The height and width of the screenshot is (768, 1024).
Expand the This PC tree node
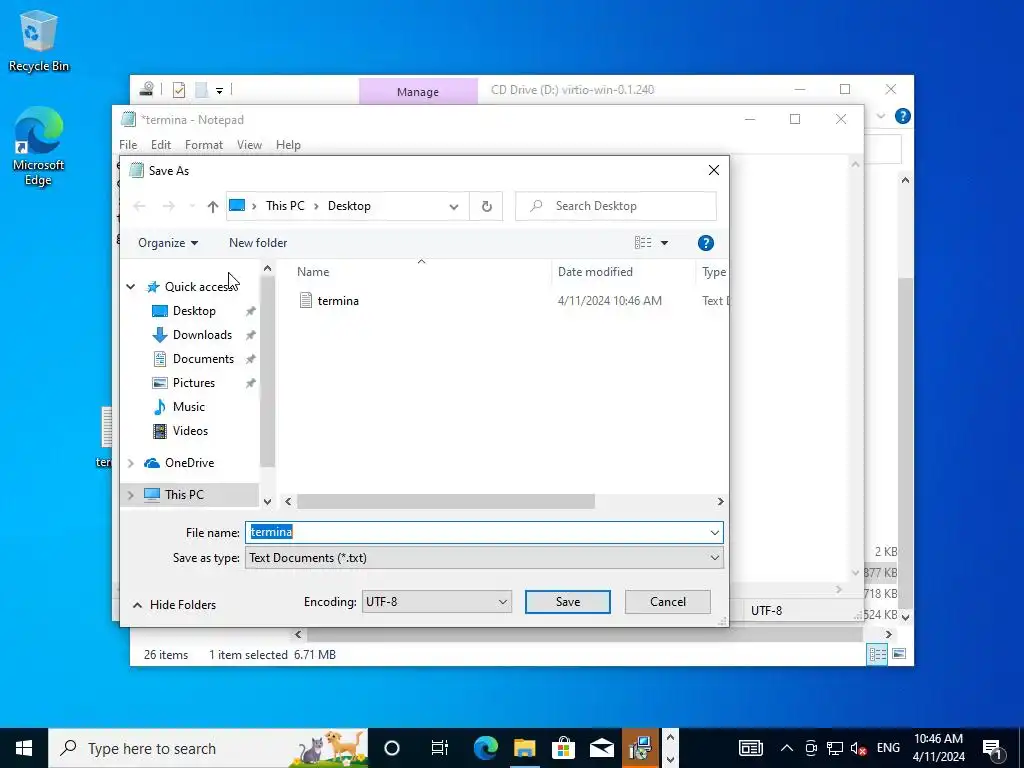pos(131,495)
